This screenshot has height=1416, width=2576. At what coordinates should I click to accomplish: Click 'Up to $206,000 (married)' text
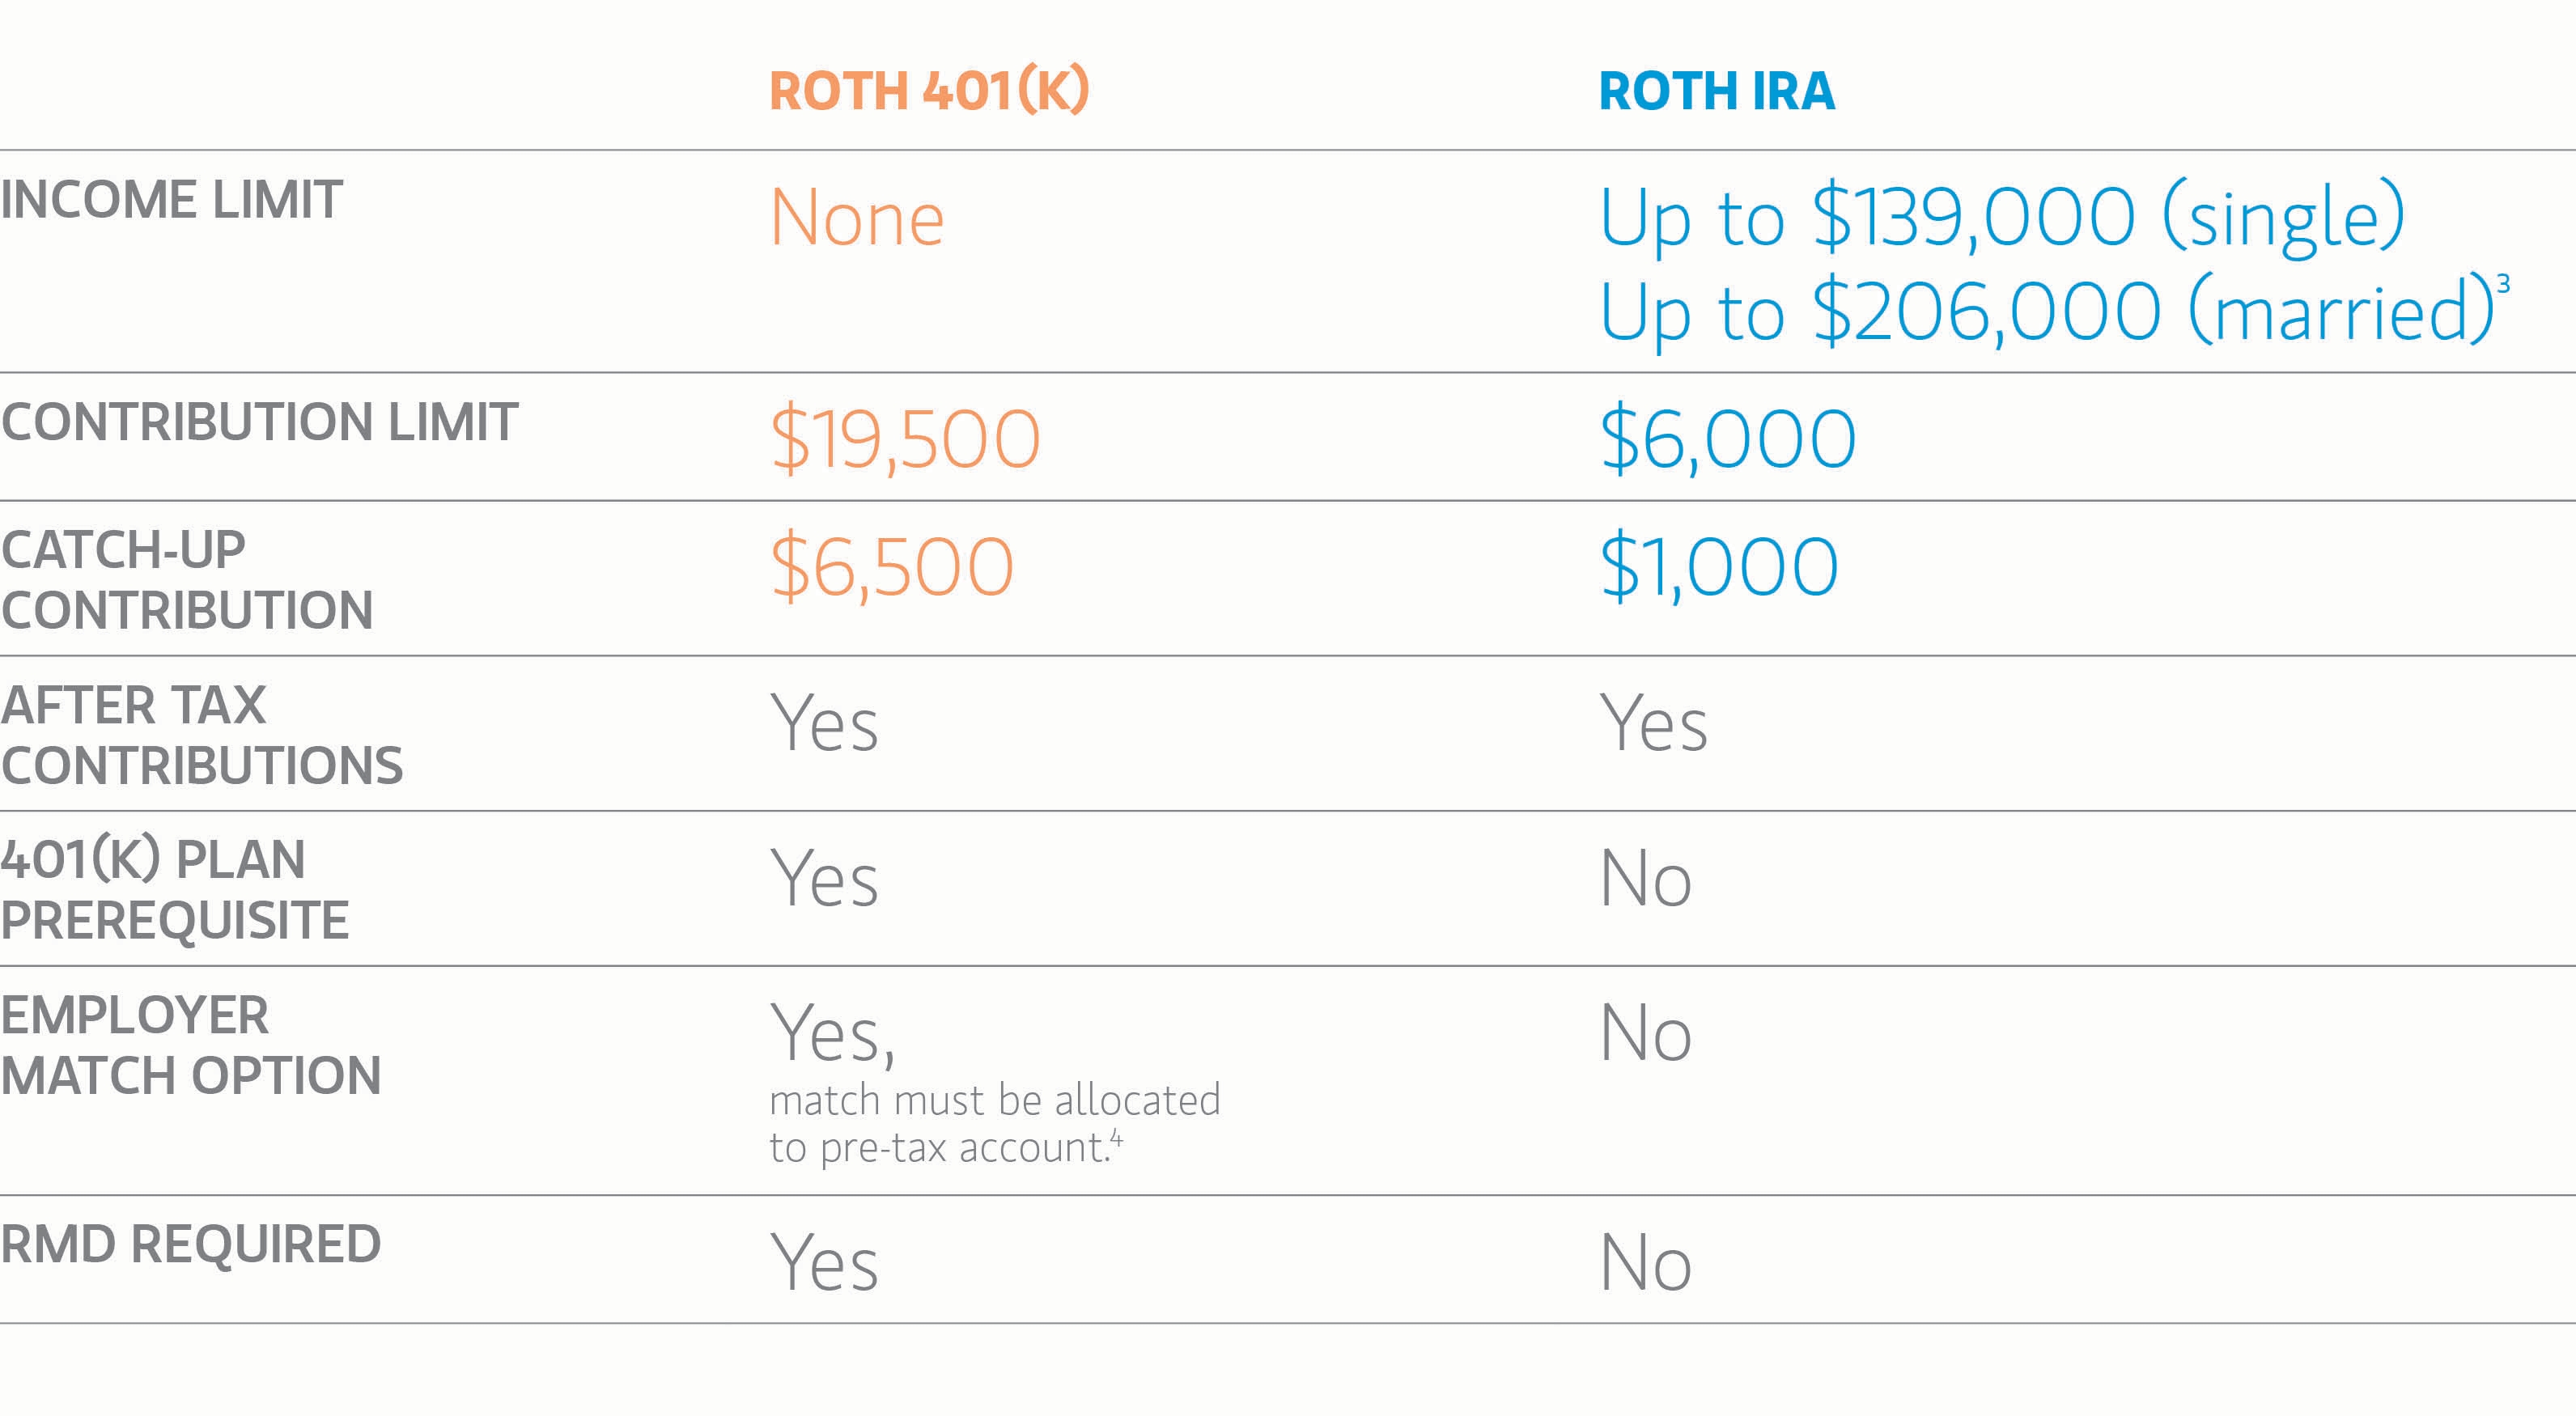pos(2045,313)
